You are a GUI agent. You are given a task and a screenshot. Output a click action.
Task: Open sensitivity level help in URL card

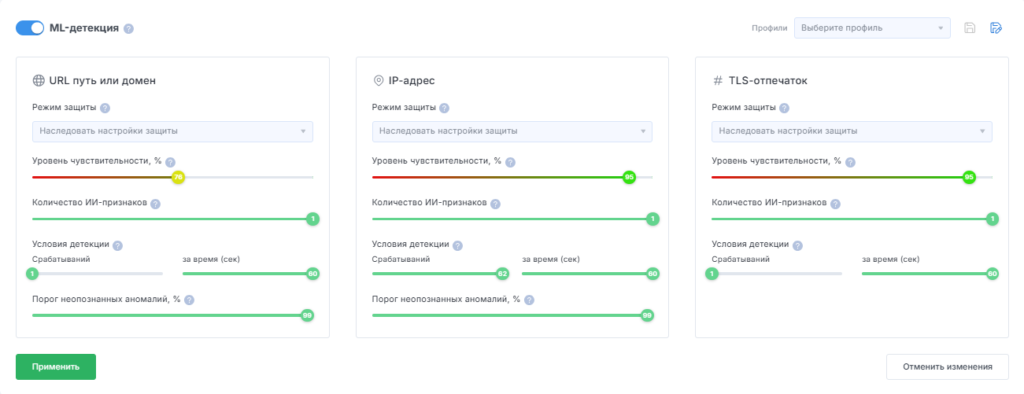(170, 162)
